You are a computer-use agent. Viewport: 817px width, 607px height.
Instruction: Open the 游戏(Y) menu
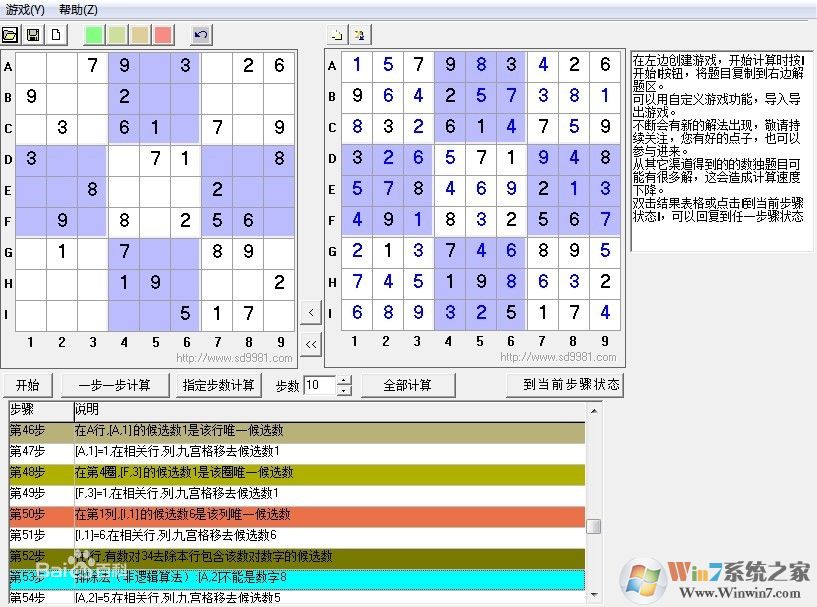click(x=24, y=9)
